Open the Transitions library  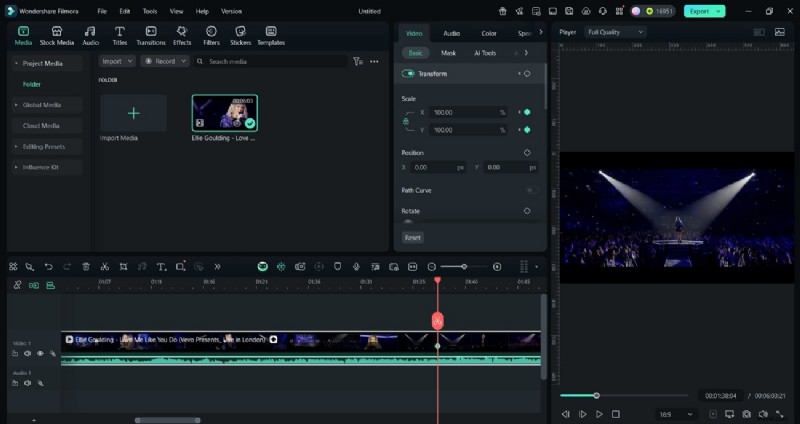[x=151, y=35]
